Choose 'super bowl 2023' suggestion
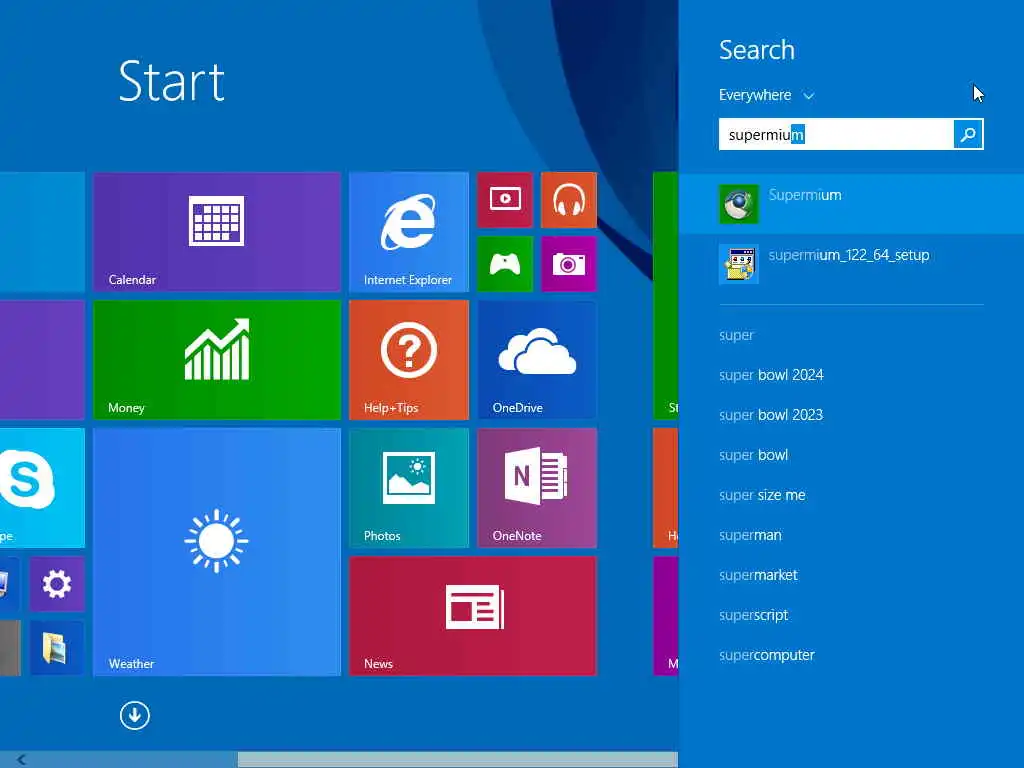The width and height of the screenshot is (1024, 768). click(x=771, y=415)
